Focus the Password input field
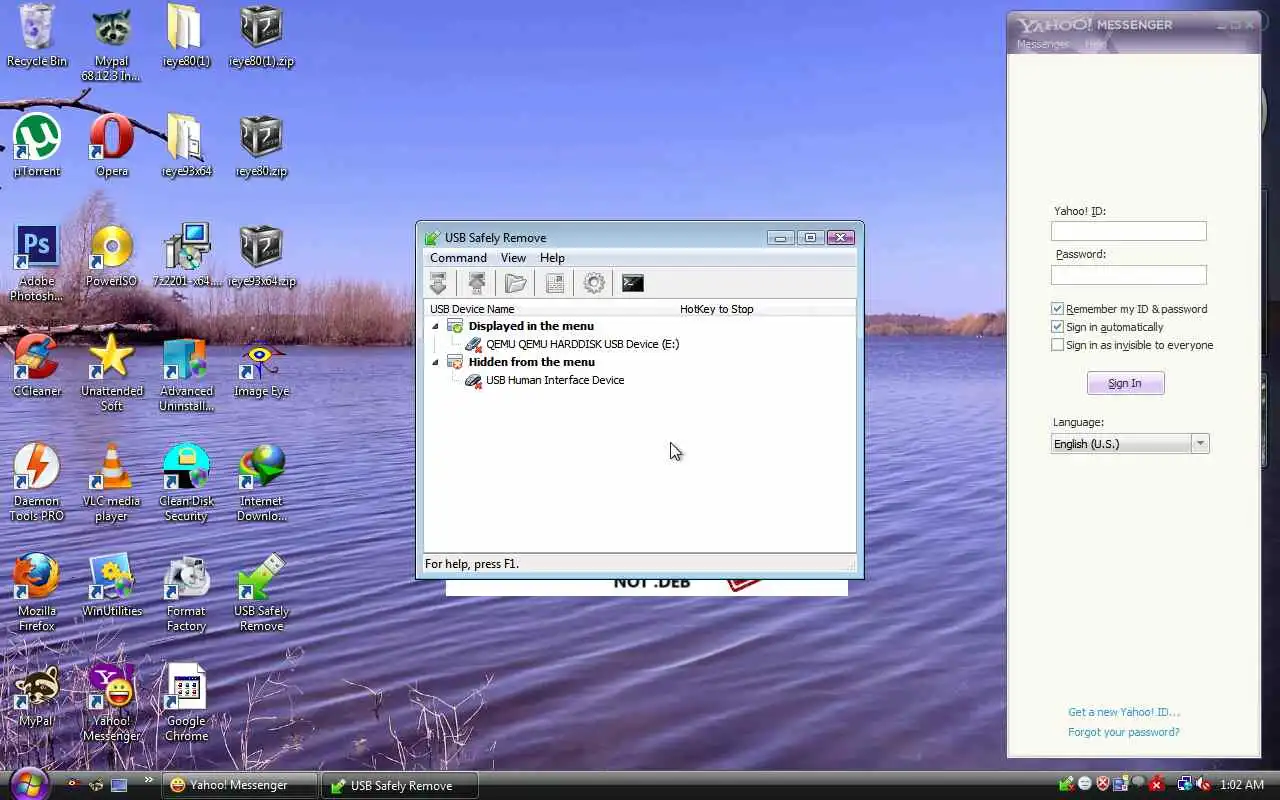This screenshot has width=1280, height=800. point(1128,275)
